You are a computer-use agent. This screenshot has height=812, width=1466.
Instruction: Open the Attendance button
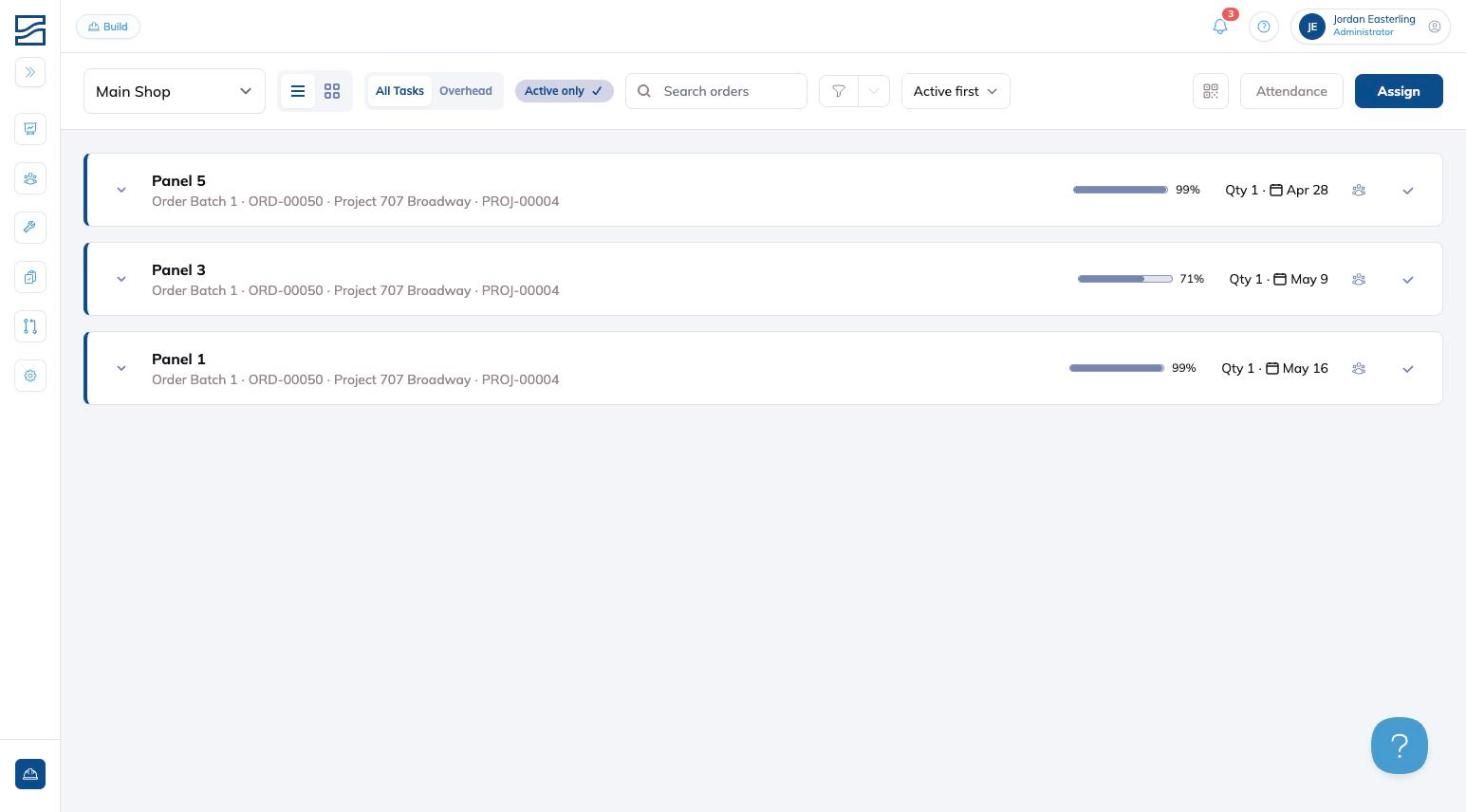coord(1292,91)
